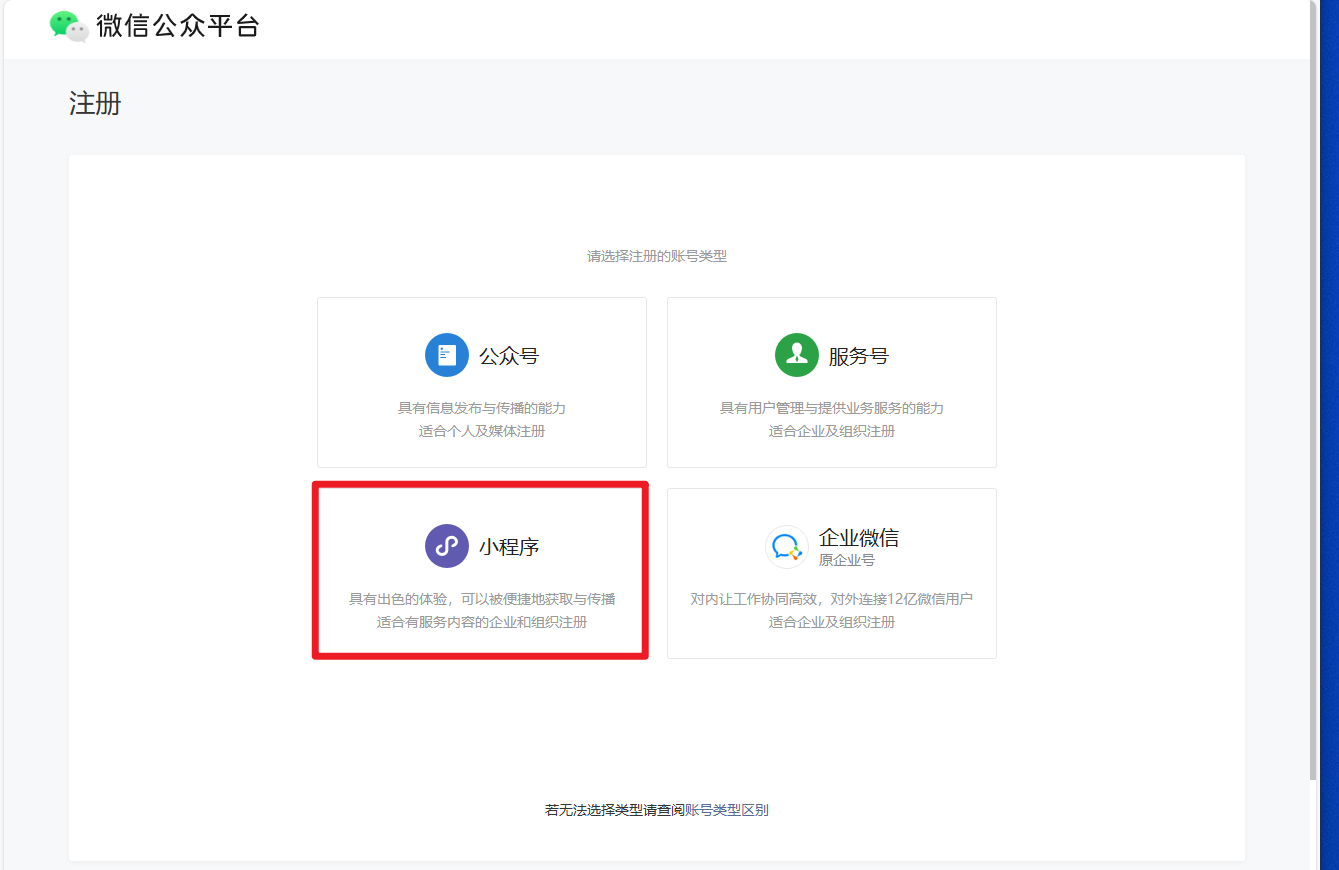Click the WeChat logo in the header
The height and width of the screenshot is (870, 1339).
tap(69, 26)
